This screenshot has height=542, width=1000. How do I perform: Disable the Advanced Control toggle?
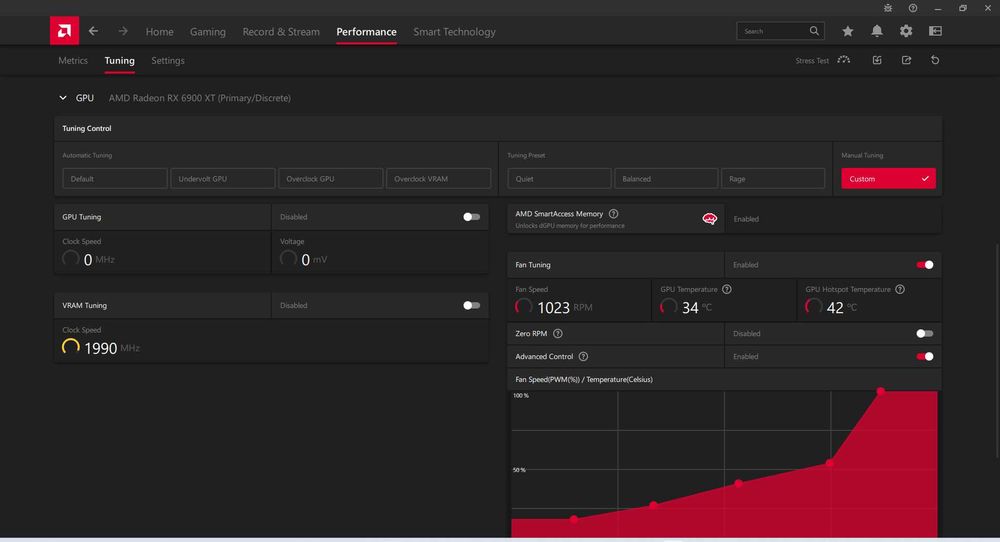(x=925, y=356)
